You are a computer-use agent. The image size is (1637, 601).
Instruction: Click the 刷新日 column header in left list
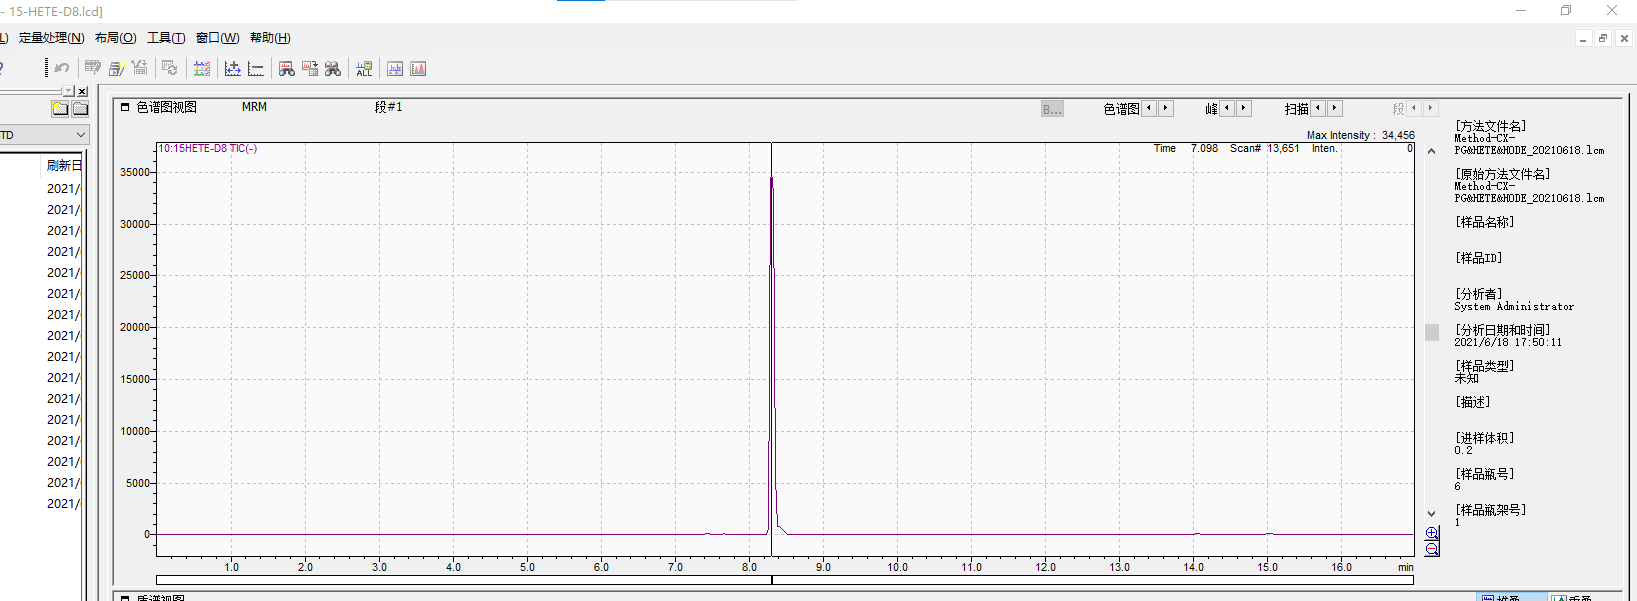63,165
